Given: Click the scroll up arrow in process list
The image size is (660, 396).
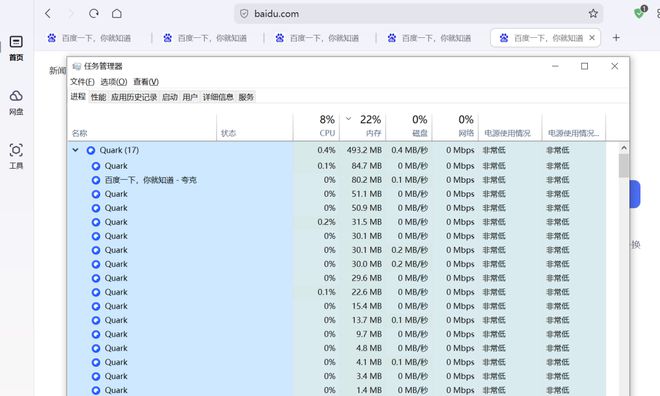Looking at the screenshot, I should 624,148.
